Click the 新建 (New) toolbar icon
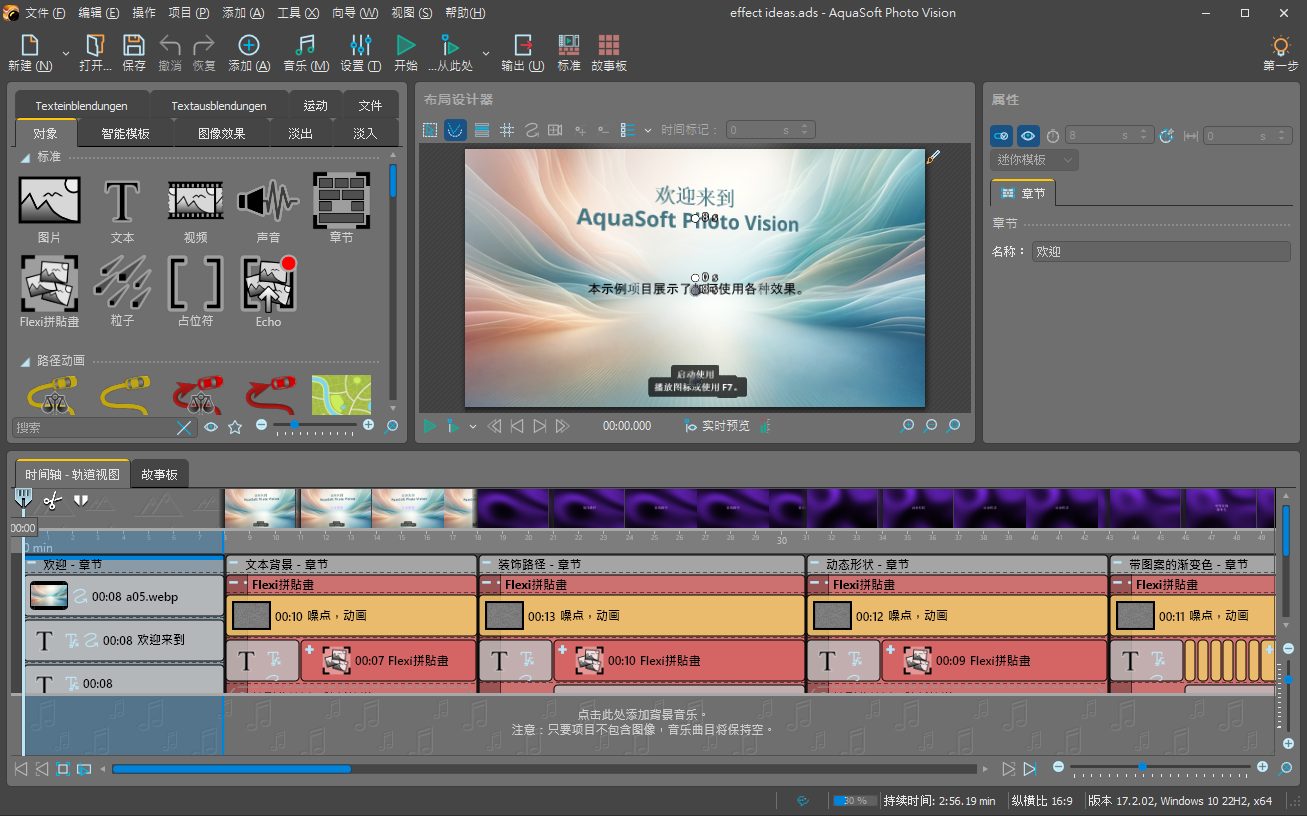 point(30,45)
